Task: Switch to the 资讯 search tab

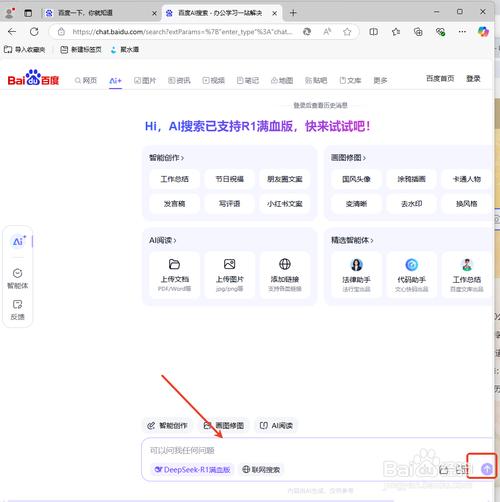Action: (x=179, y=80)
